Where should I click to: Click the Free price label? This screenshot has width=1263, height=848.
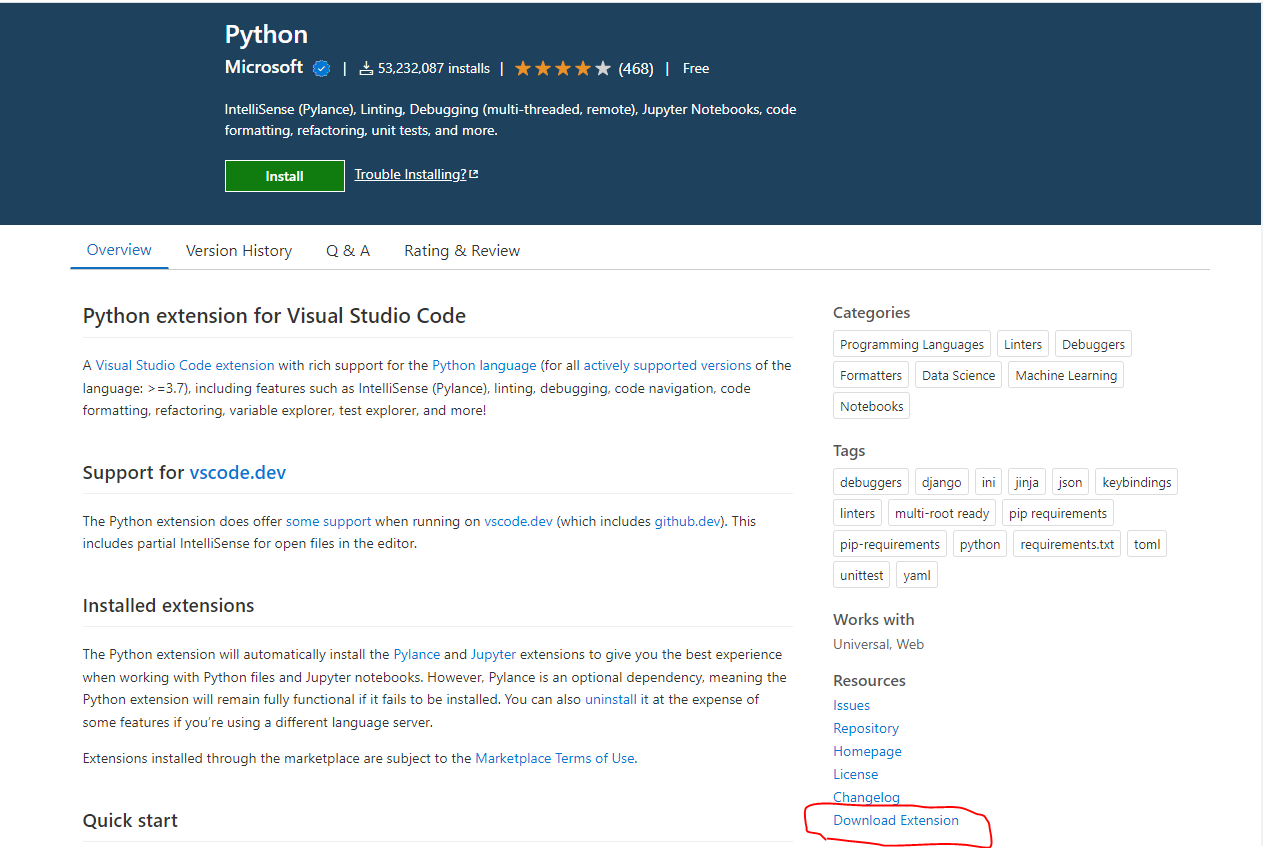[x=696, y=68]
